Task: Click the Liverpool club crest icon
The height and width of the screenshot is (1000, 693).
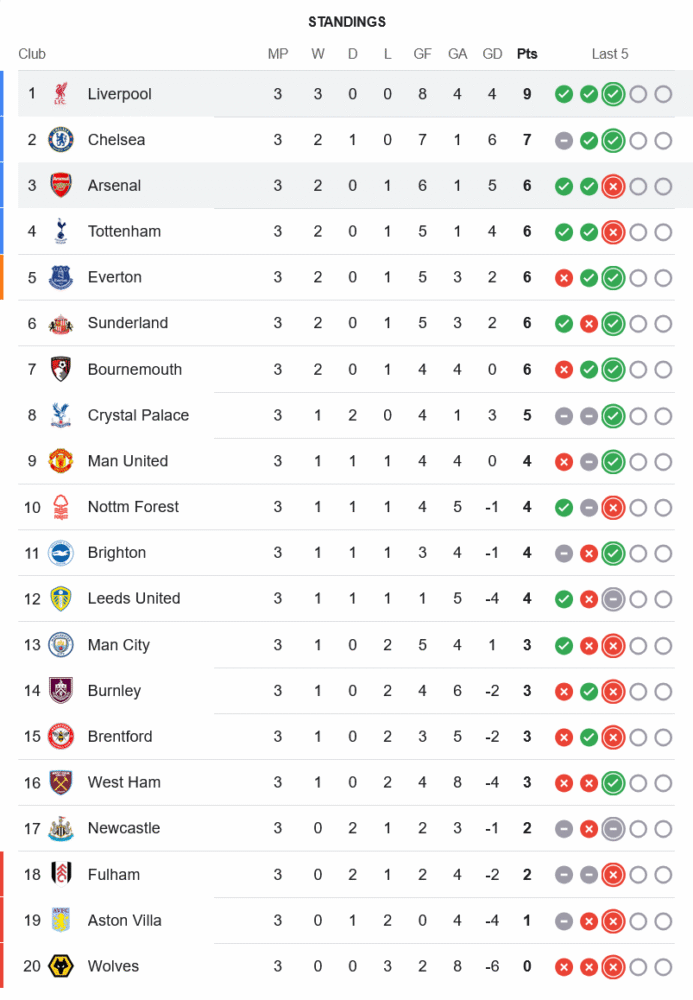Action: [61, 94]
